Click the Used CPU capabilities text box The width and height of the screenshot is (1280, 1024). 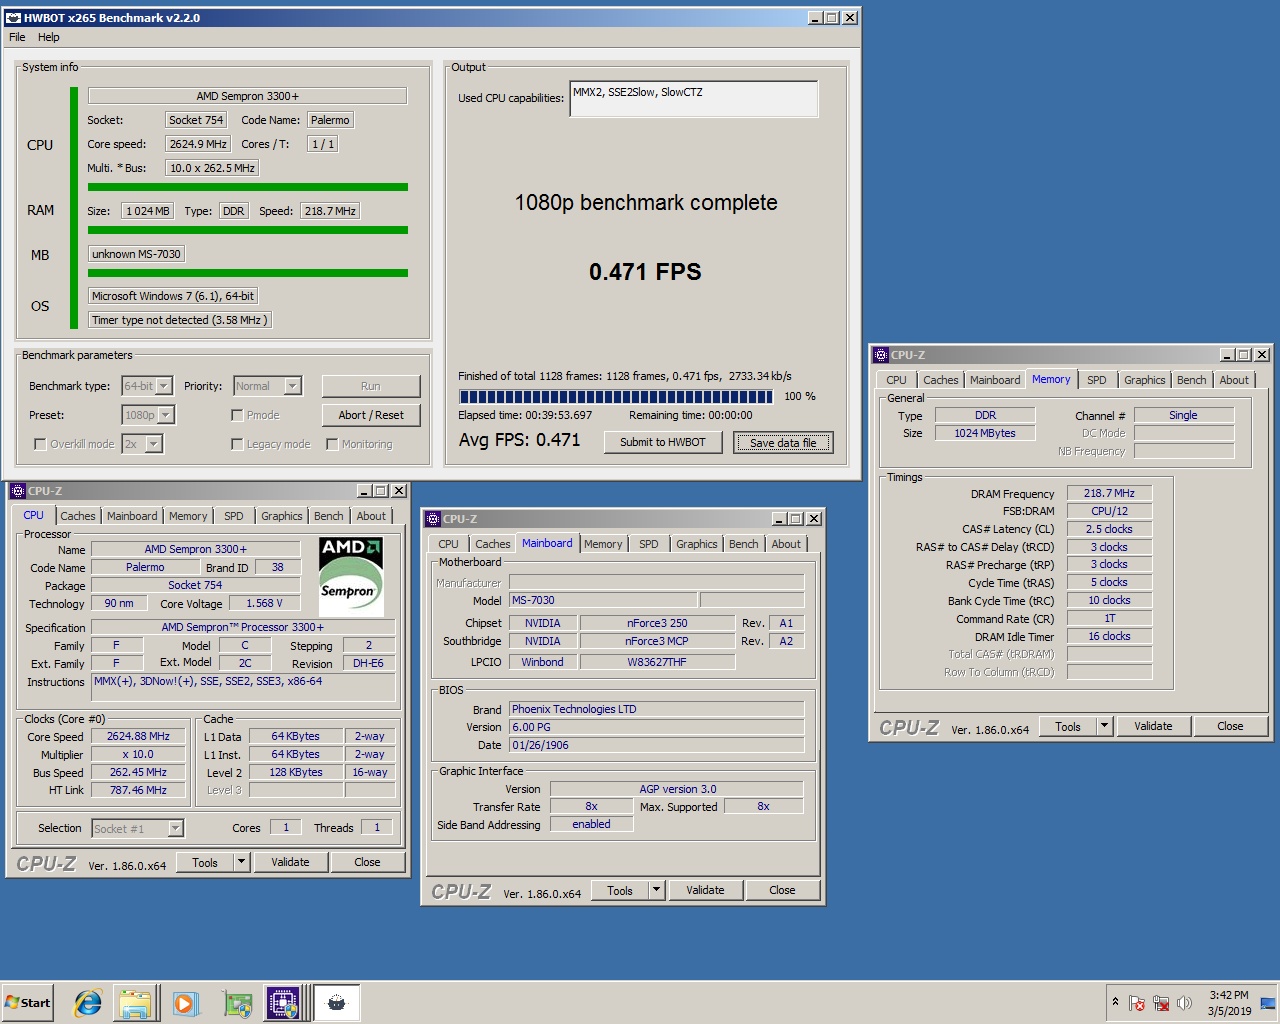694,99
